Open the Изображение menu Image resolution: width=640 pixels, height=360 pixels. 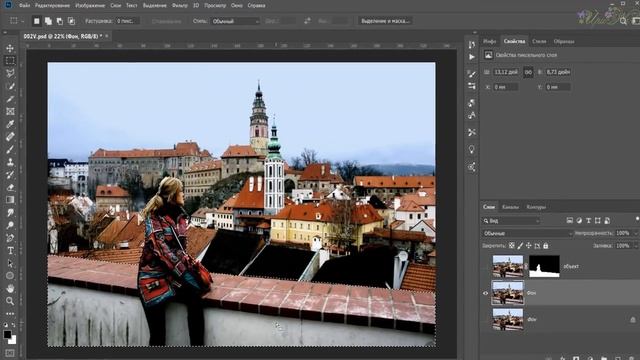90,6
